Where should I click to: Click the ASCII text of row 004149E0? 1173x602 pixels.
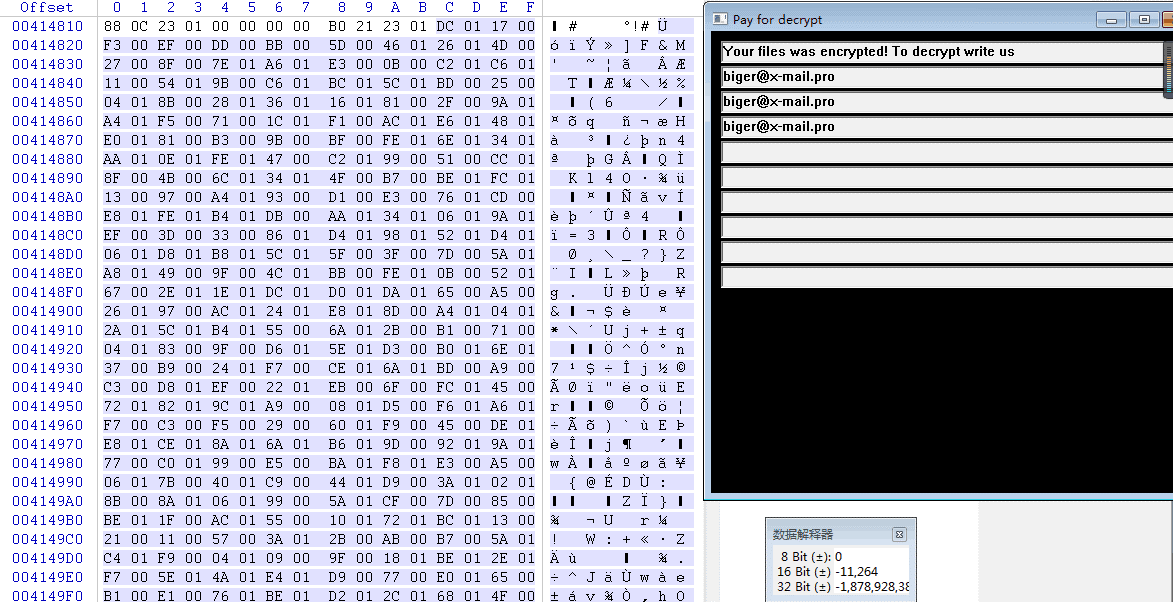619,577
